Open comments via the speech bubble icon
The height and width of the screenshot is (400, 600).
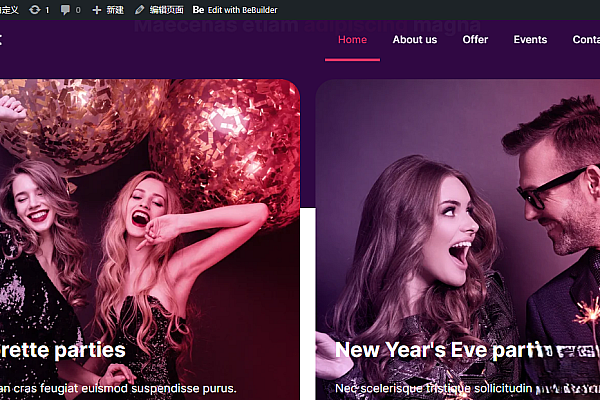click(65, 9)
